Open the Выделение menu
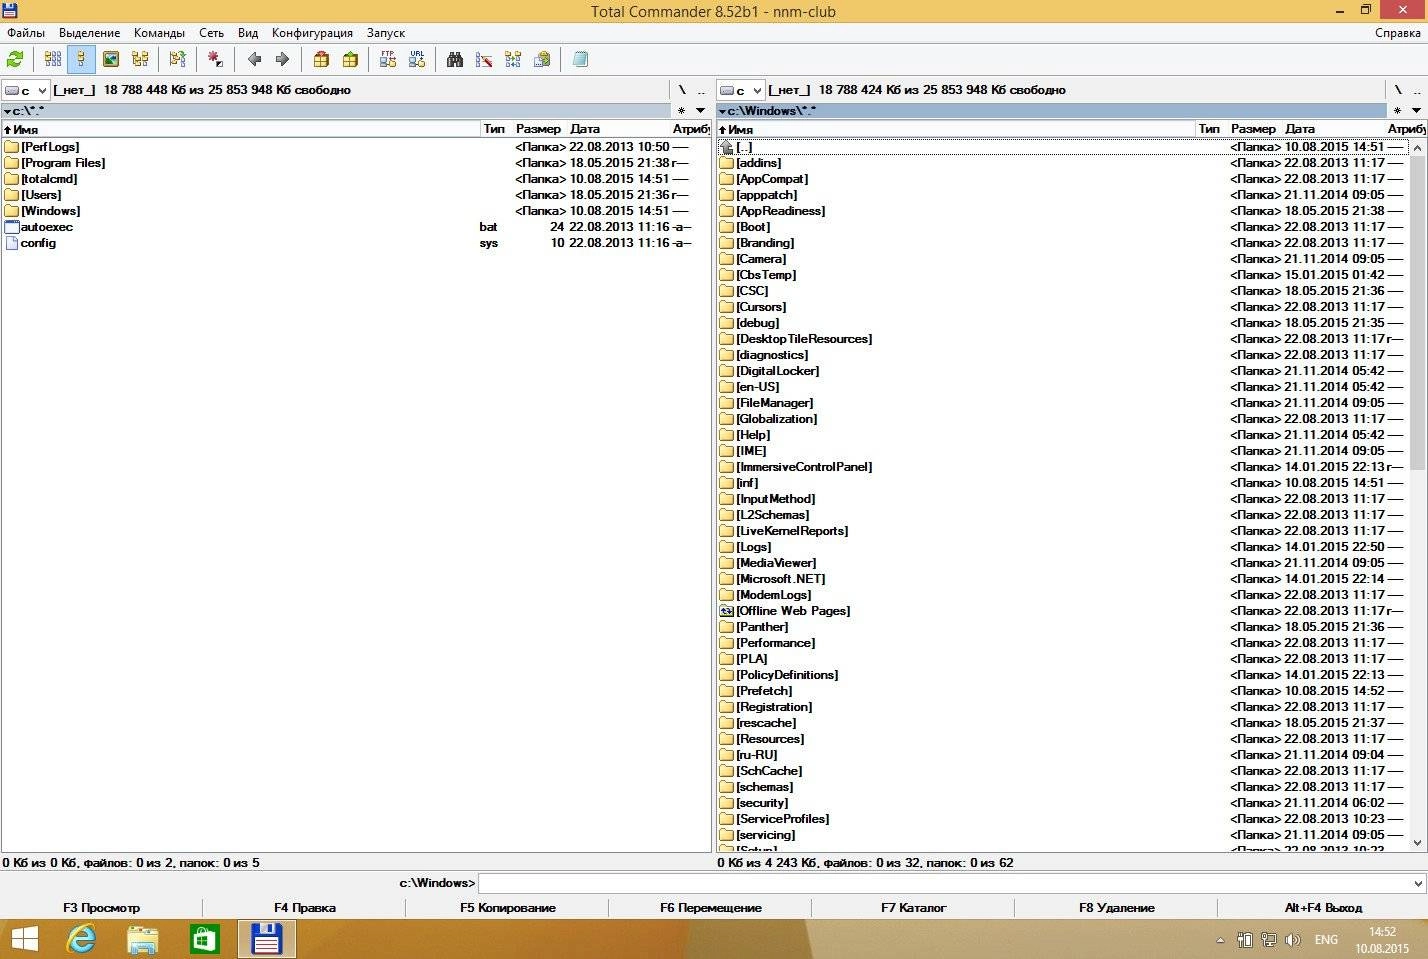The height and width of the screenshot is (959, 1428). tap(89, 33)
